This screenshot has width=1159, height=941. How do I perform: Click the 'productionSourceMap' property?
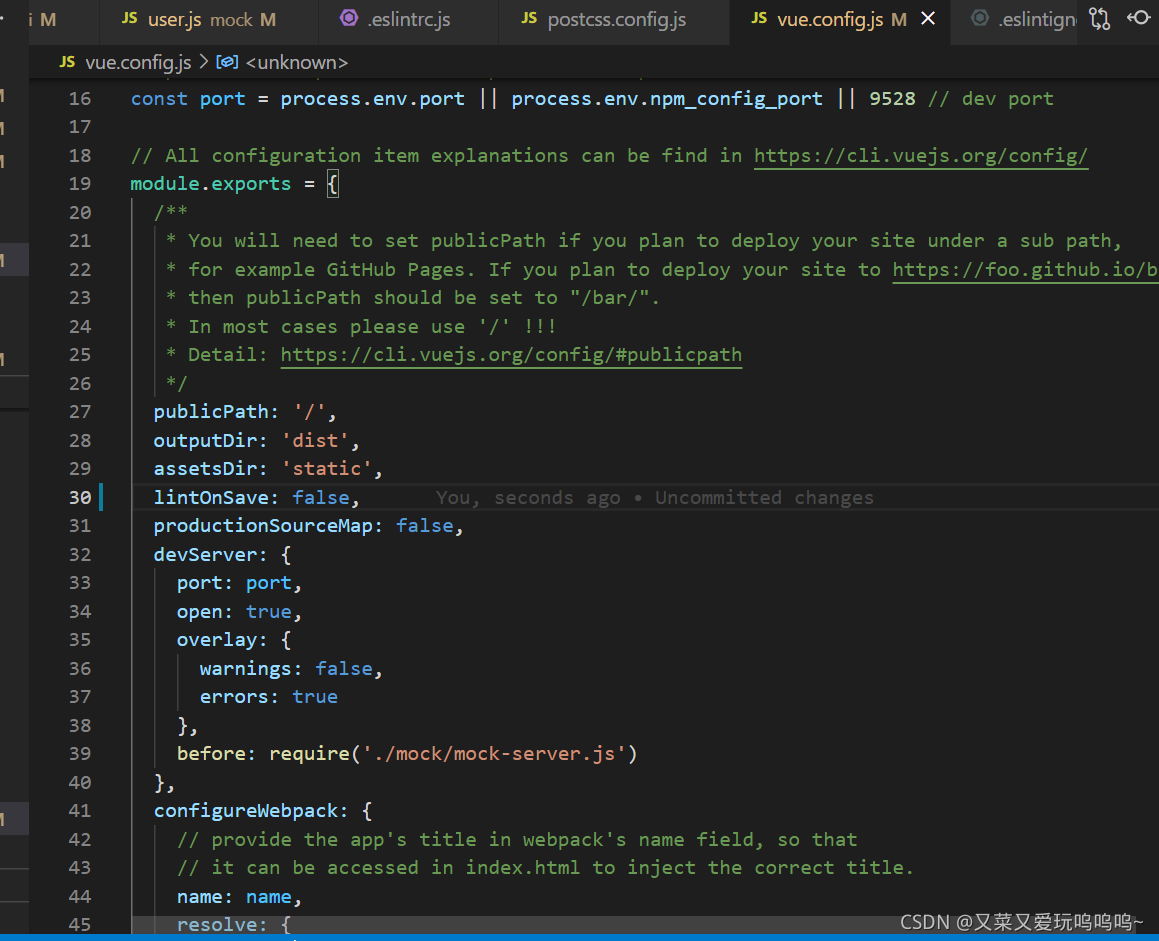(x=262, y=526)
